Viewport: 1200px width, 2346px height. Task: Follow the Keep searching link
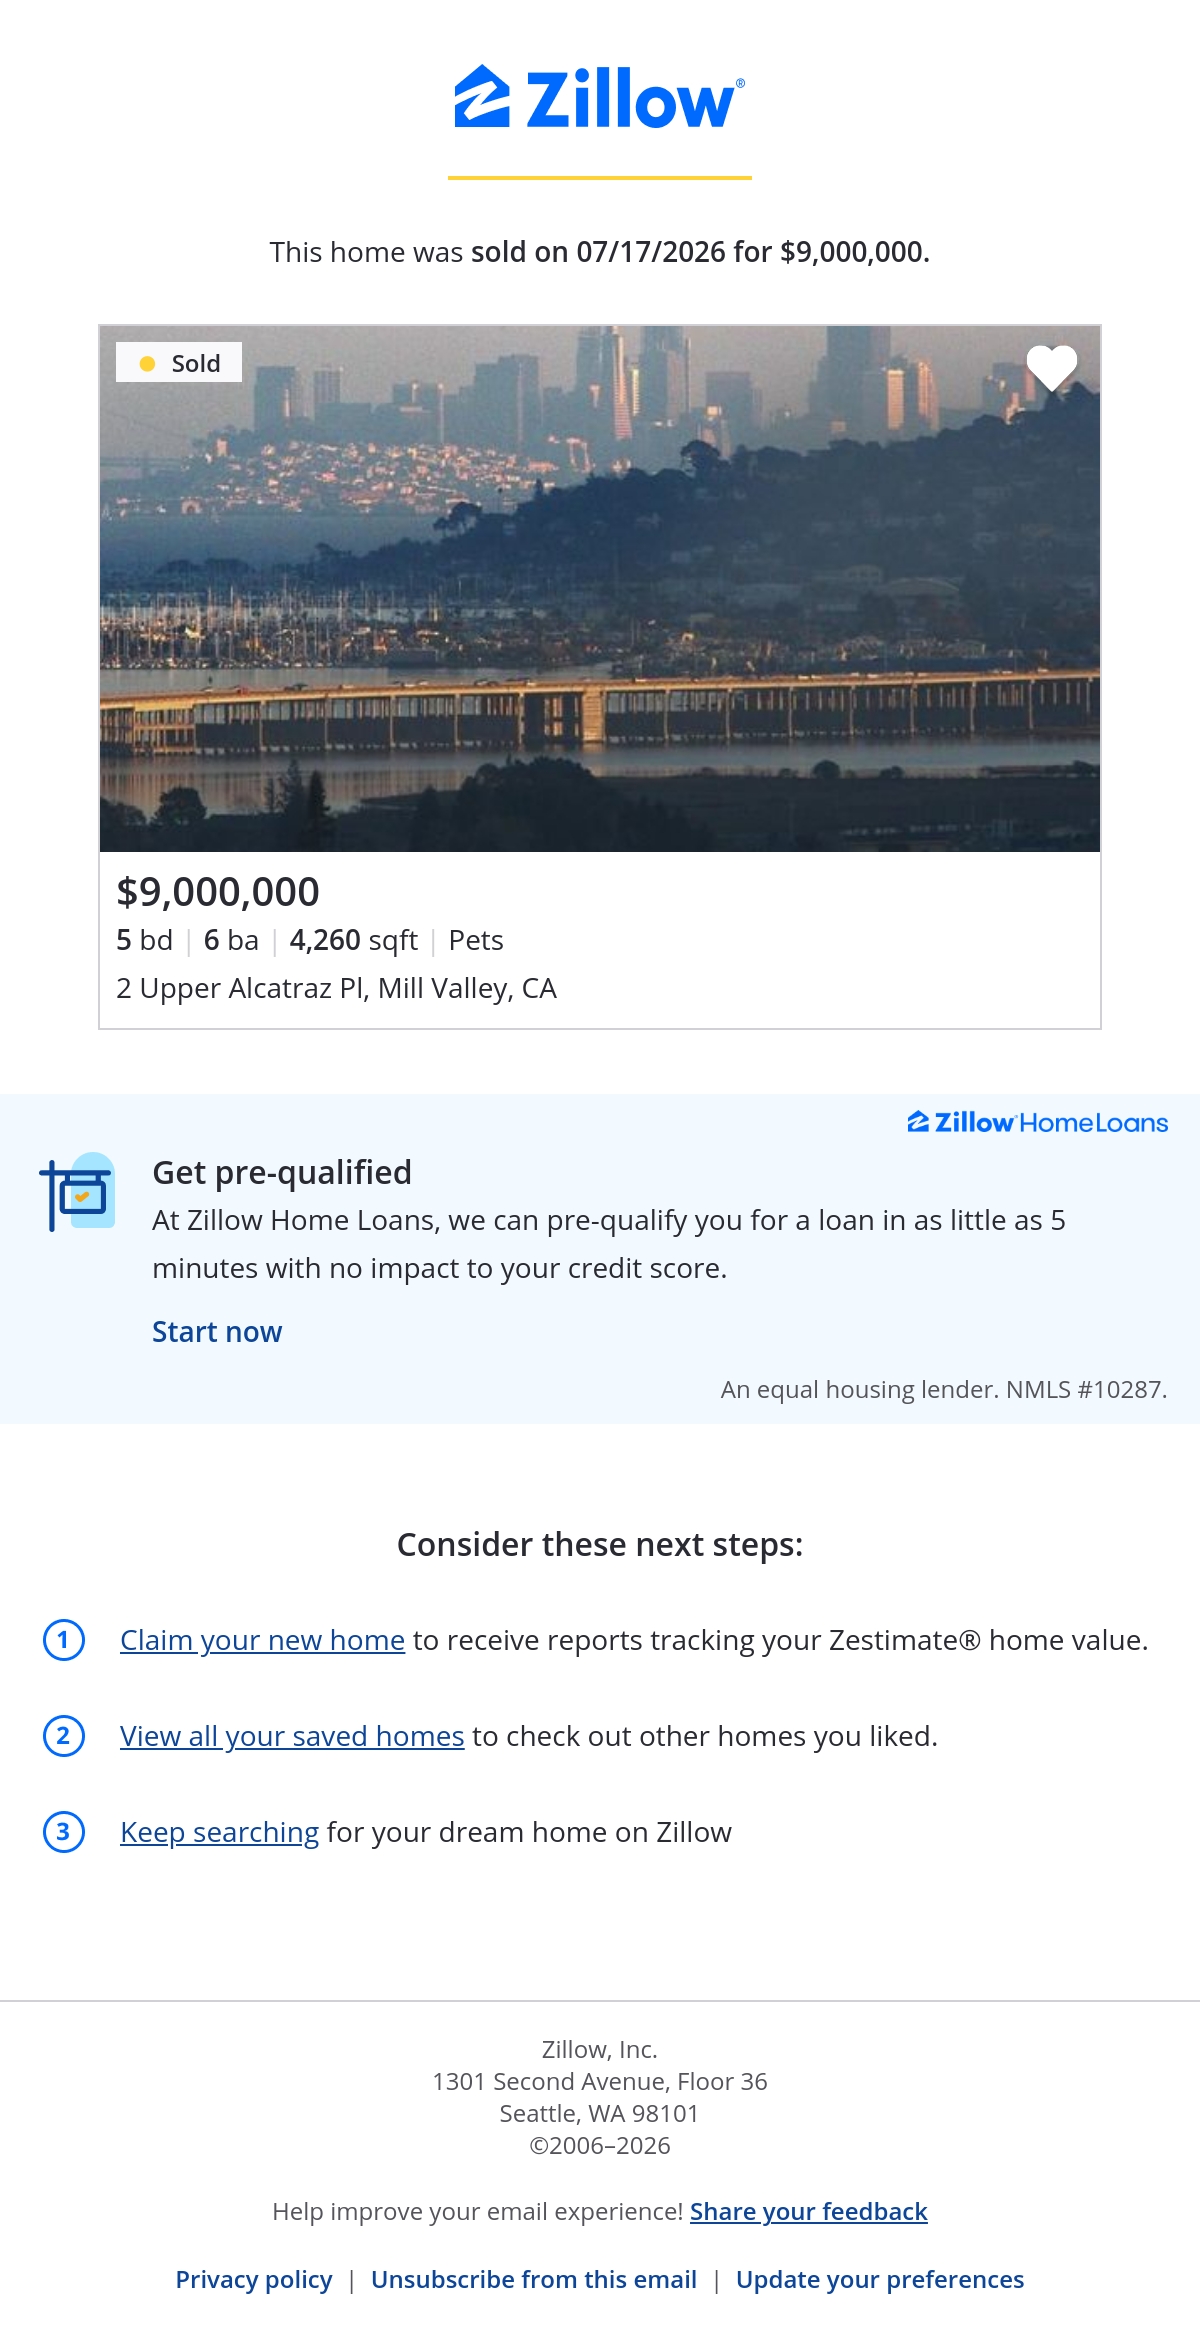click(219, 1832)
